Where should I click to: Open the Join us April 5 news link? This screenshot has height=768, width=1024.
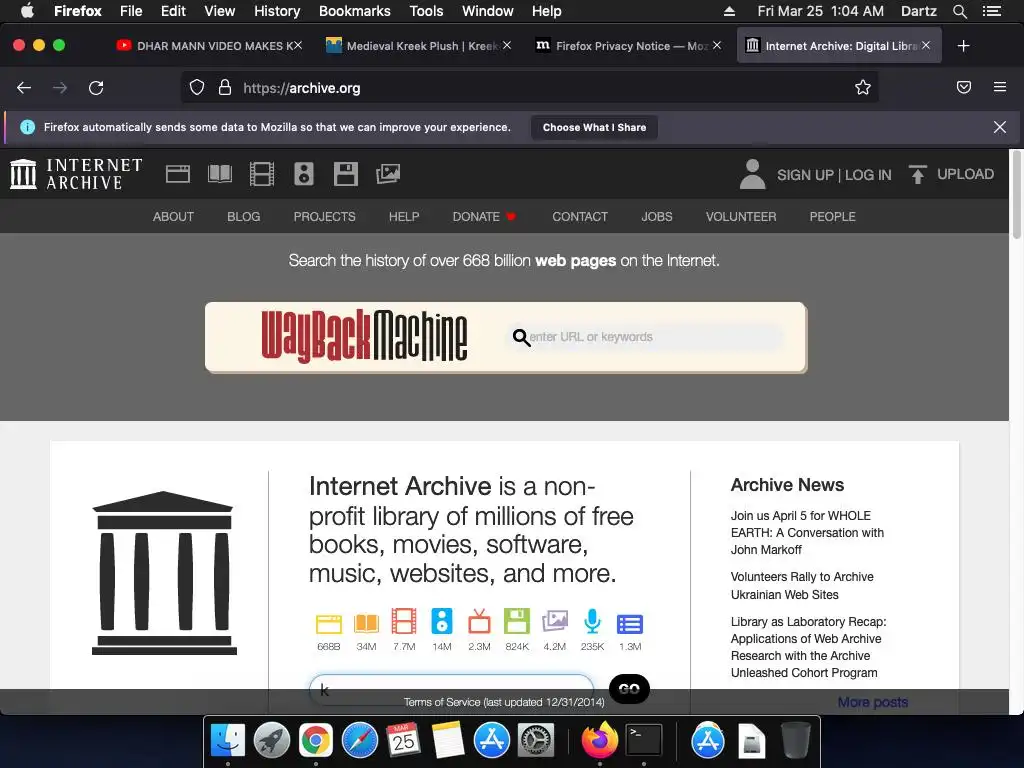pyautogui.click(x=807, y=533)
